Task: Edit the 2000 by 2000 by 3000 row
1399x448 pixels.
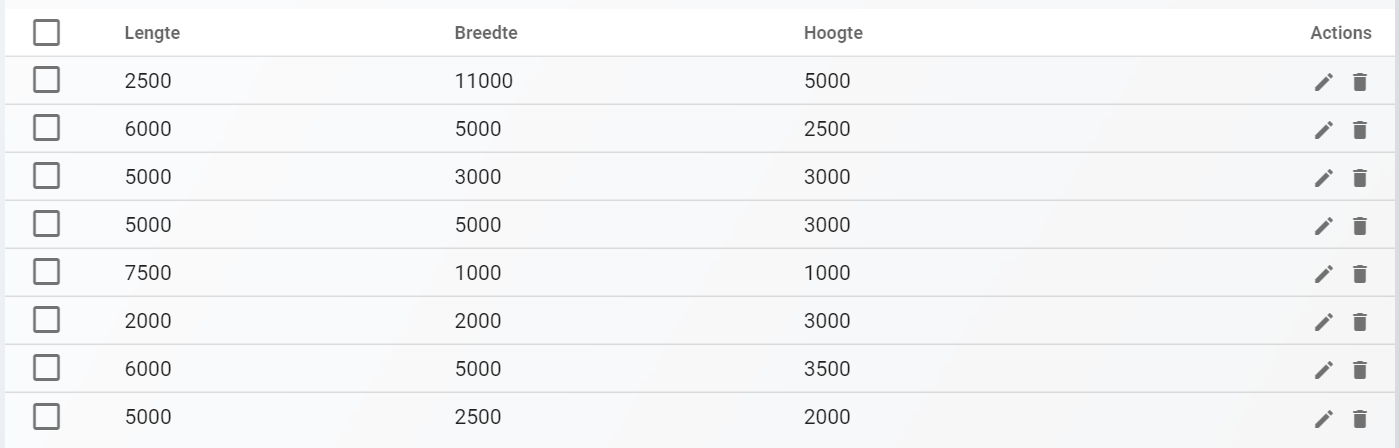Action: click(x=1324, y=322)
